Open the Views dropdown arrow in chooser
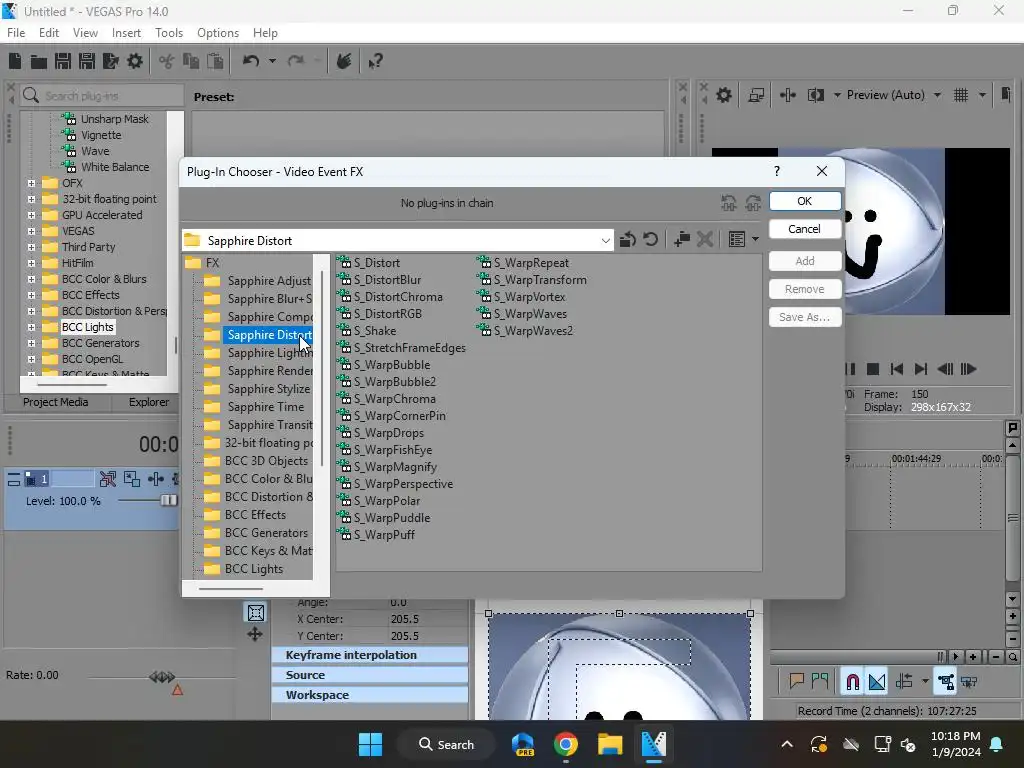This screenshot has width=1024, height=768. pos(756,240)
